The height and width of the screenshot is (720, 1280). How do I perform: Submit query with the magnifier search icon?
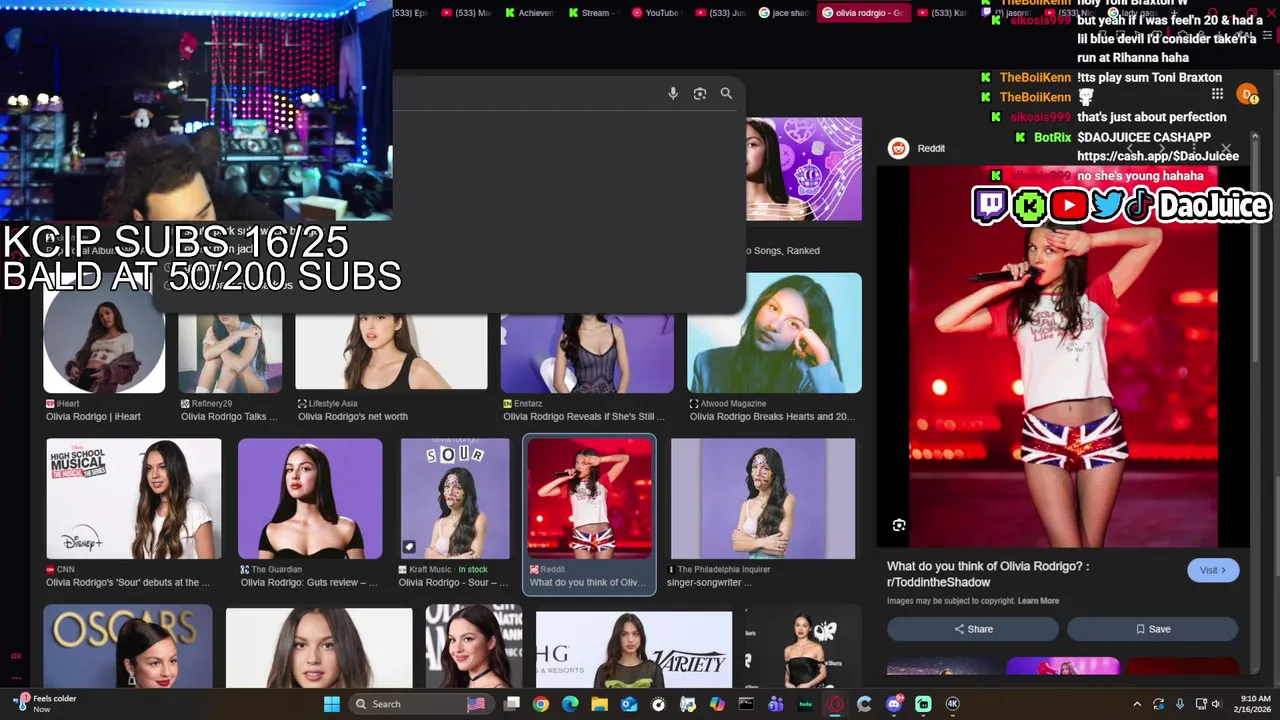(x=726, y=93)
